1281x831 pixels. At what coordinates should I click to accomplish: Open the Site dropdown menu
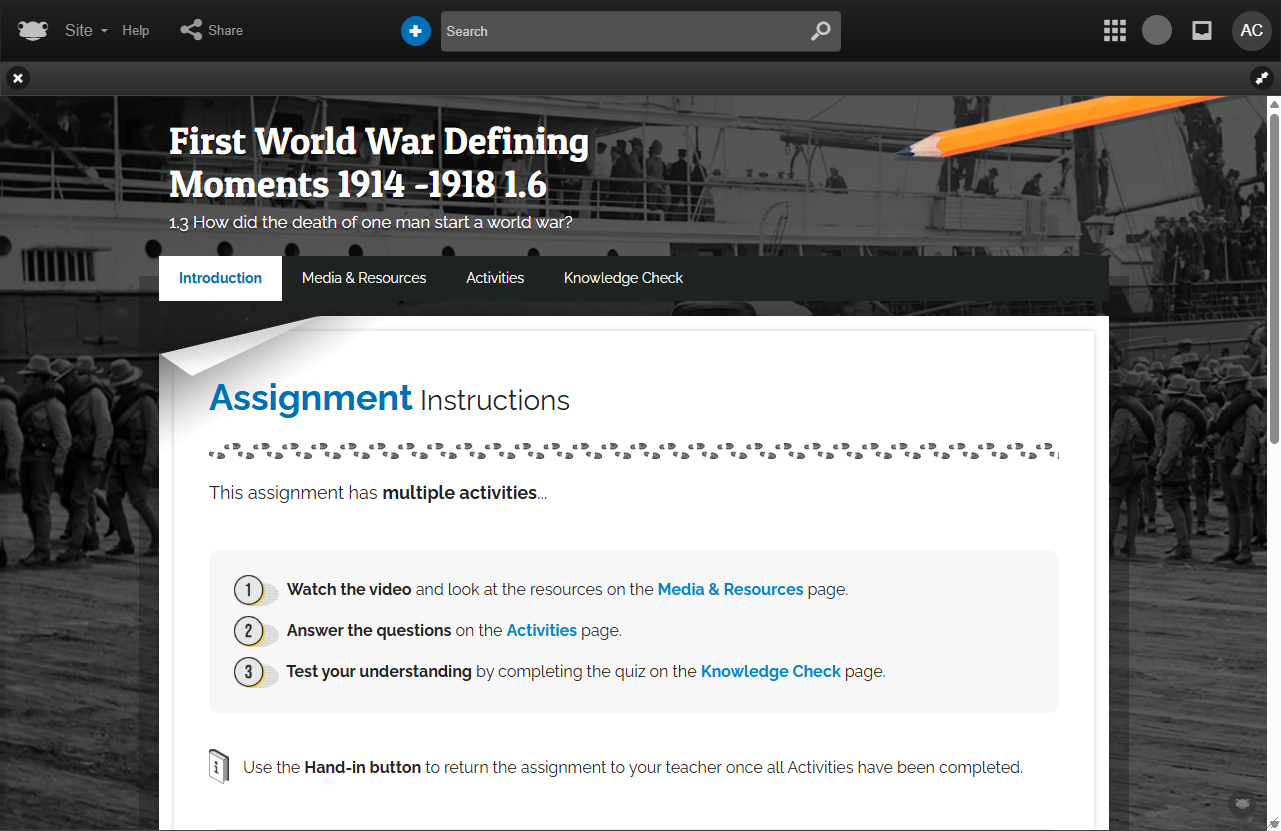pyautogui.click(x=86, y=31)
